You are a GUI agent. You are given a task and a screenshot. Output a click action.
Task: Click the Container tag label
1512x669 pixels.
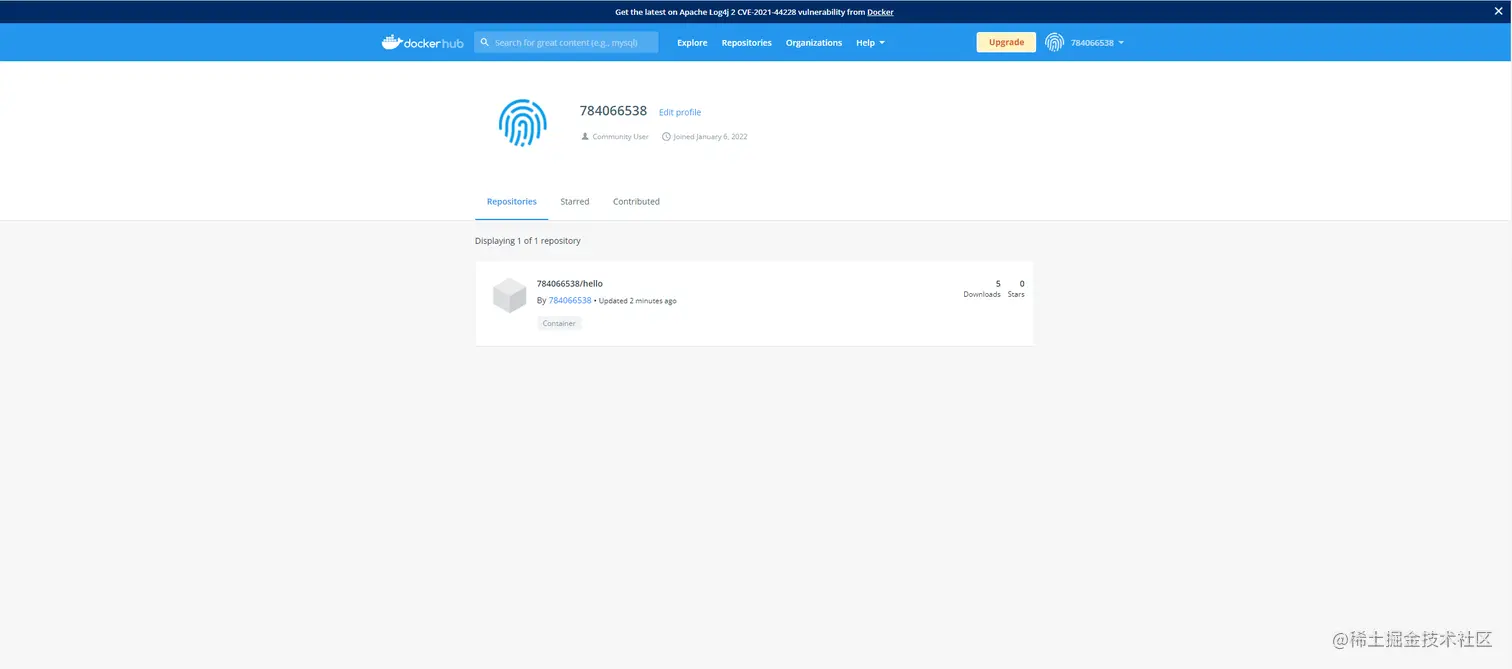tap(559, 323)
